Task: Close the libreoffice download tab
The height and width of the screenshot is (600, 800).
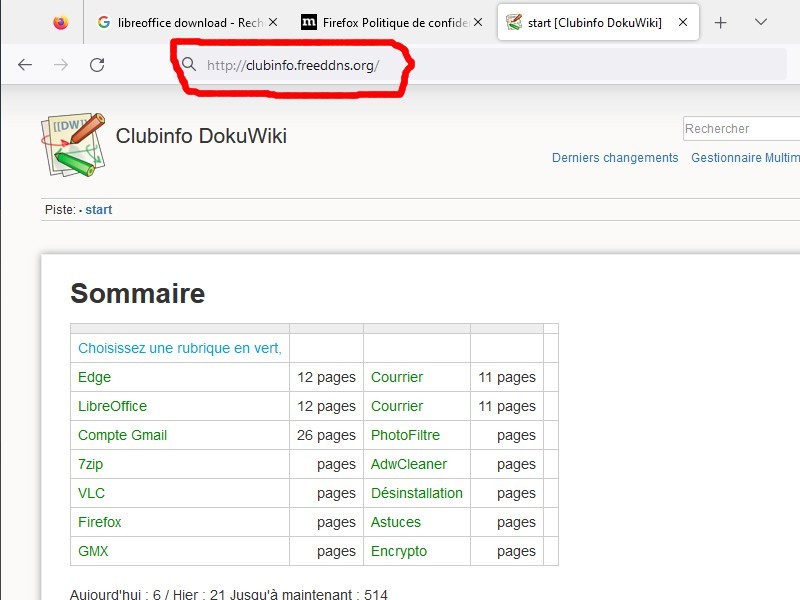Action: click(273, 23)
